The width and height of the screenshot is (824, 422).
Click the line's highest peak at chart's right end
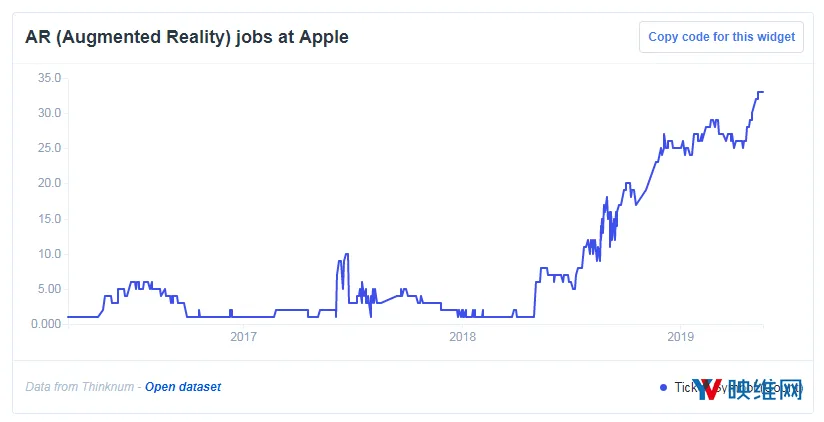pyautogui.click(x=760, y=92)
